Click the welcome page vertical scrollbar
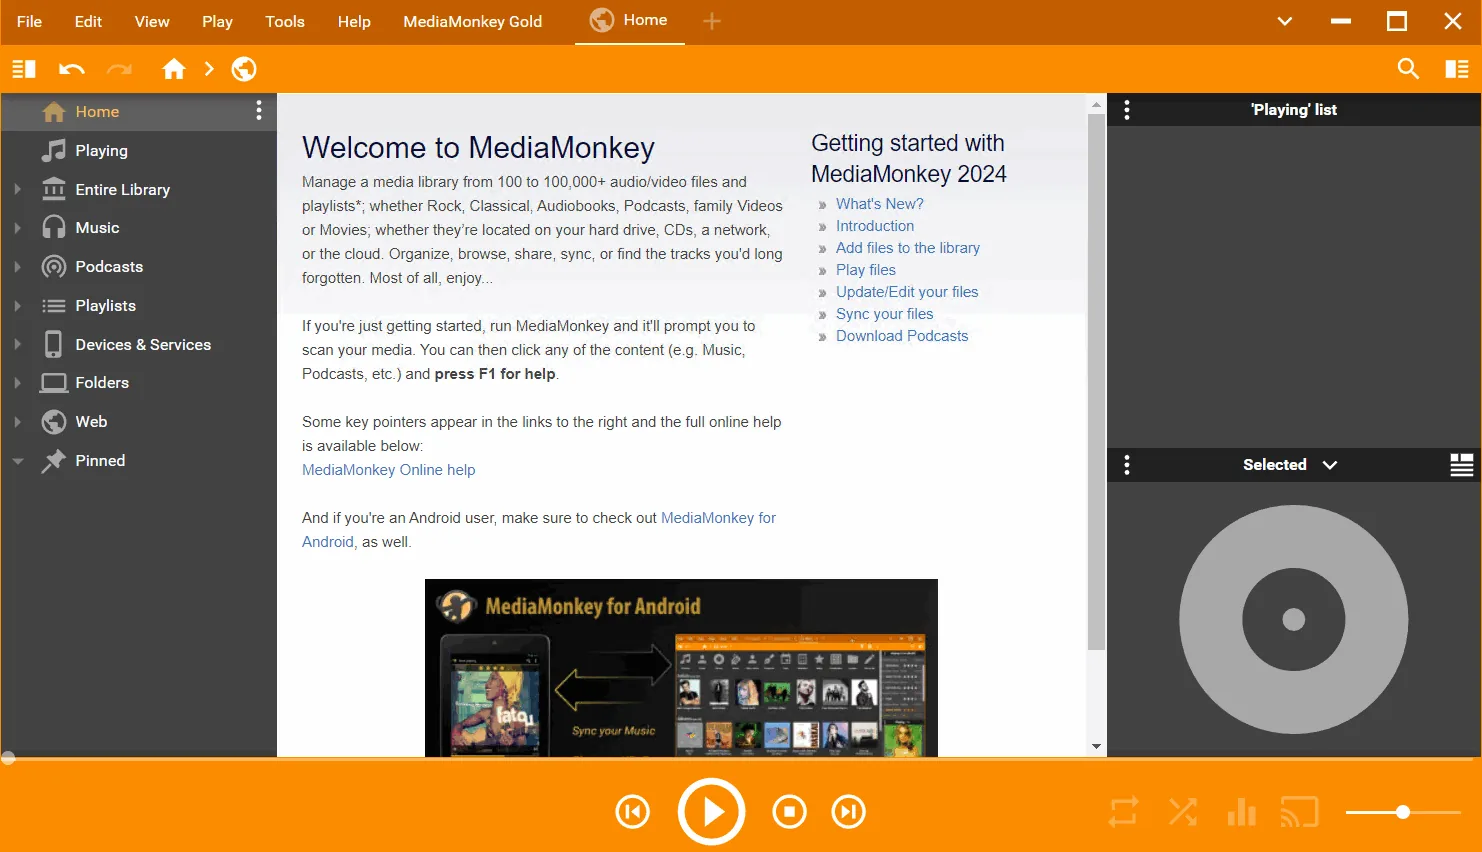This screenshot has width=1482, height=852. pyautogui.click(x=1097, y=384)
